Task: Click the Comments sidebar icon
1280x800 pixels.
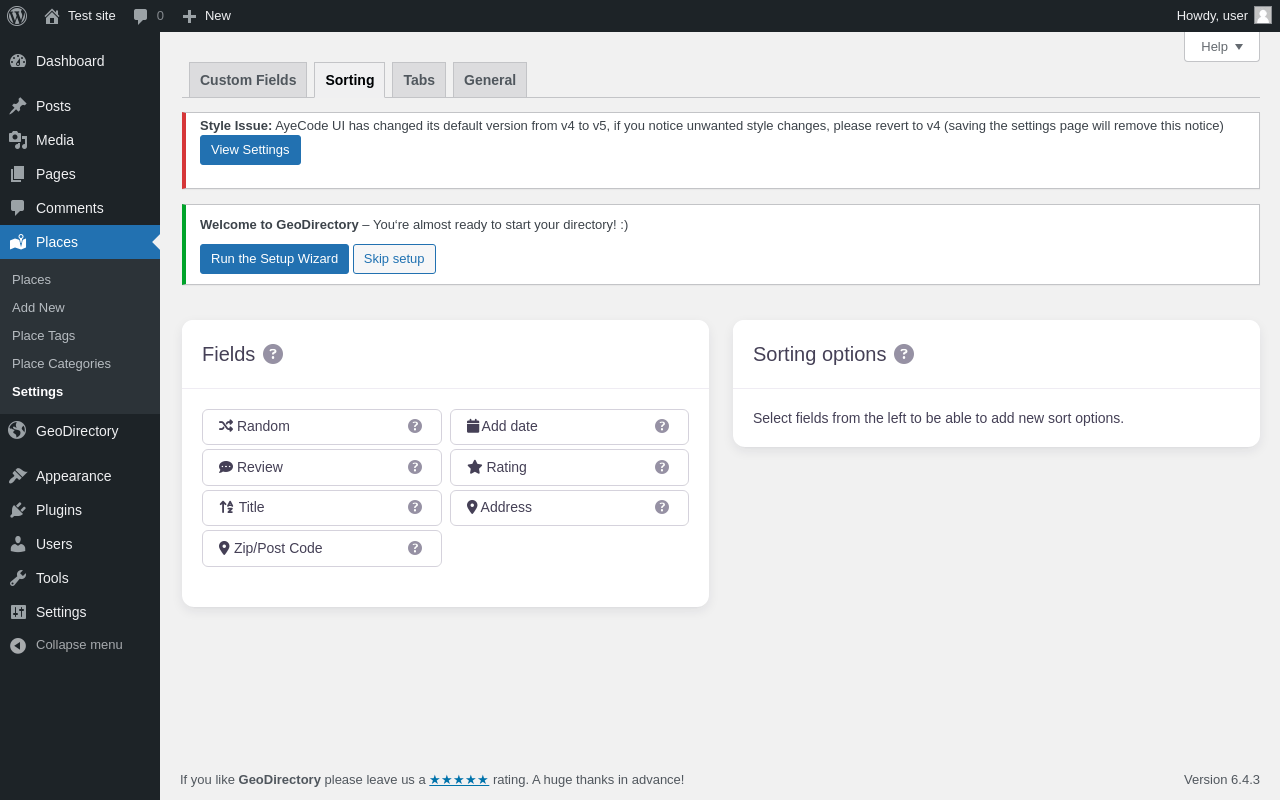Action: (18, 208)
